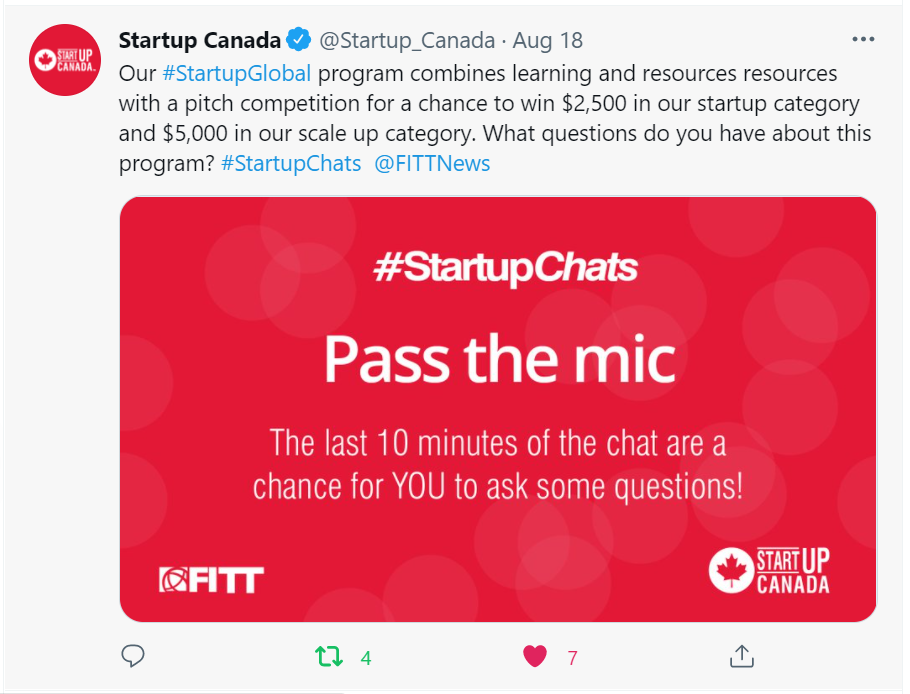Click the Startup Canada profile avatar
The width and height of the screenshot is (910, 694).
click(x=66, y=60)
